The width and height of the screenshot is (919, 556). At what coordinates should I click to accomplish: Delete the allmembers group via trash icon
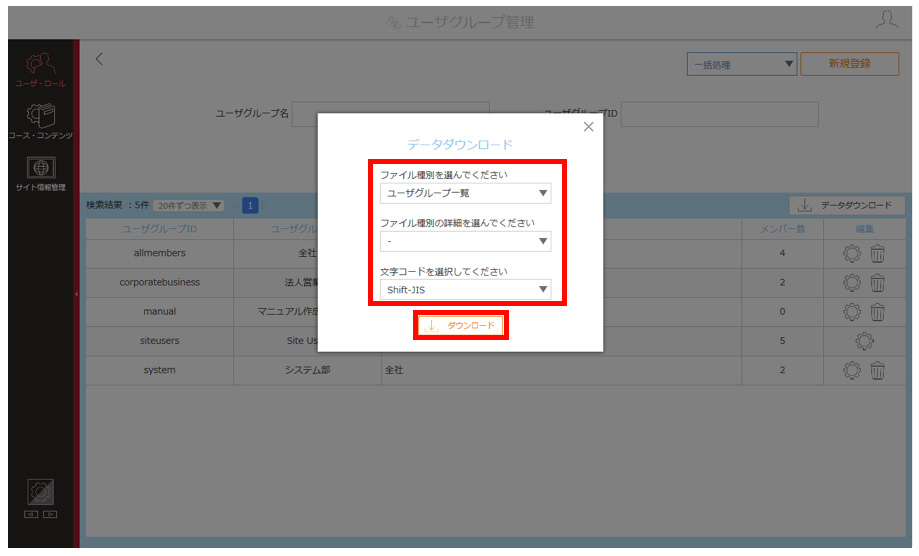pos(877,254)
